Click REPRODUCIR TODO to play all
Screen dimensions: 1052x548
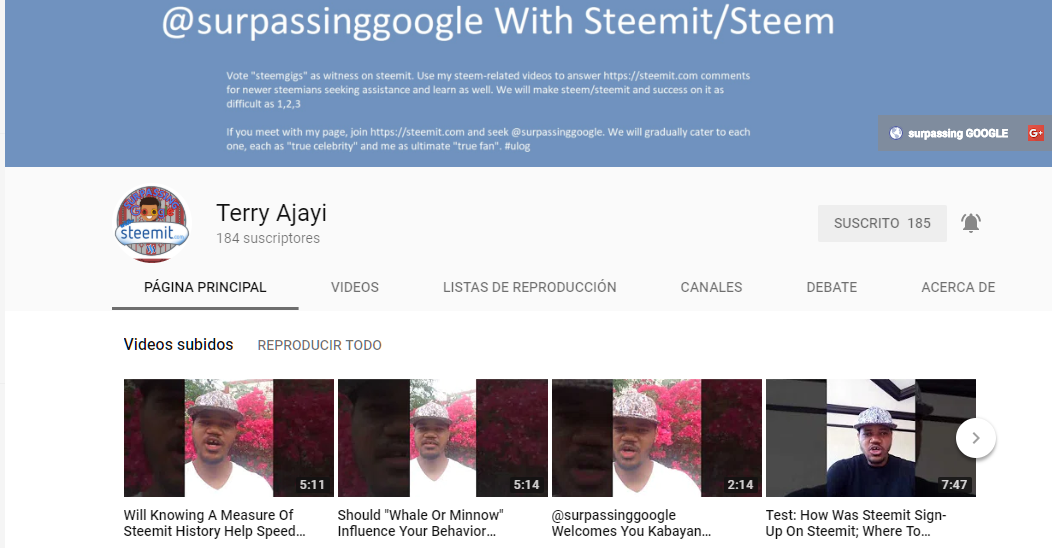click(319, 345)
